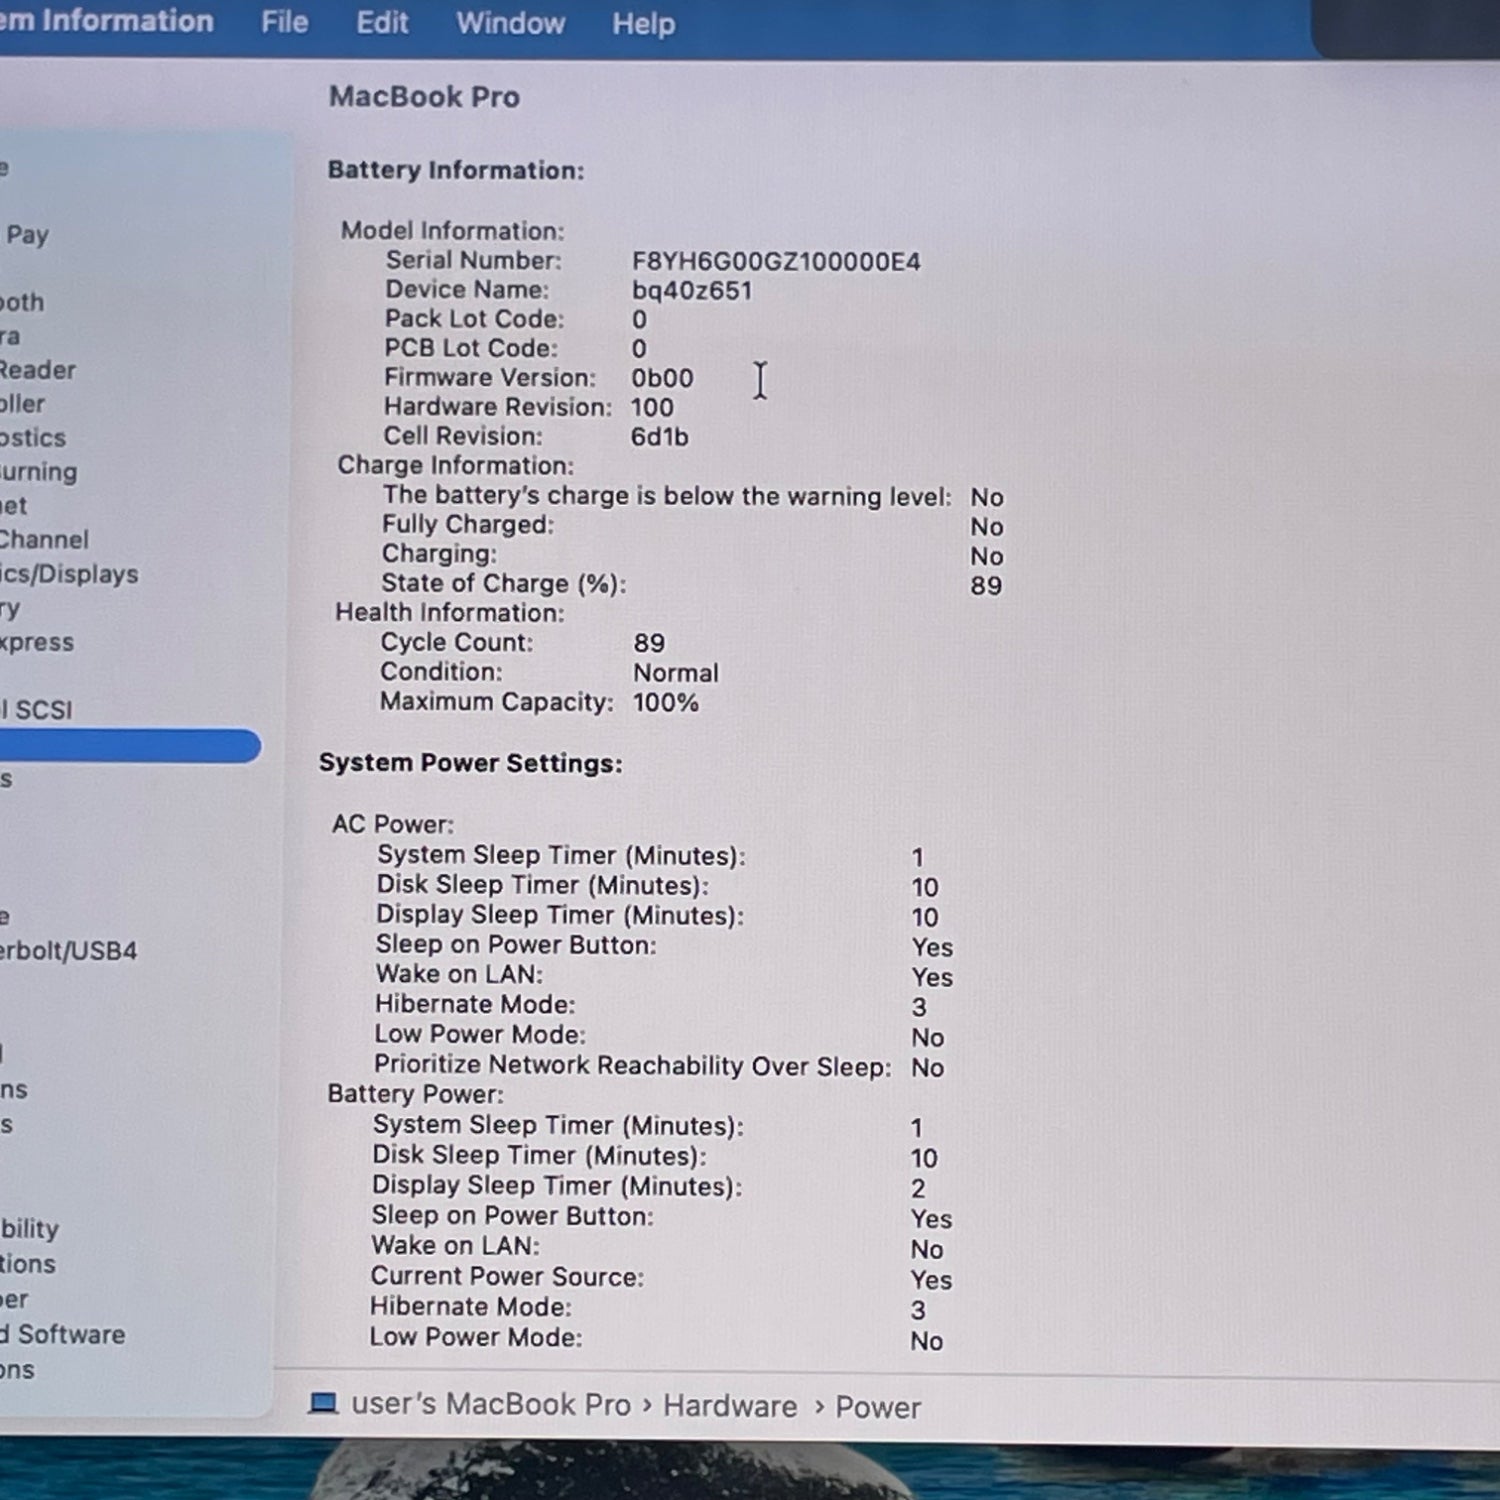Select the Disabled Software sidebar item
The width and height of the screenshot is (1500, 1500).
coord(62,1334)
